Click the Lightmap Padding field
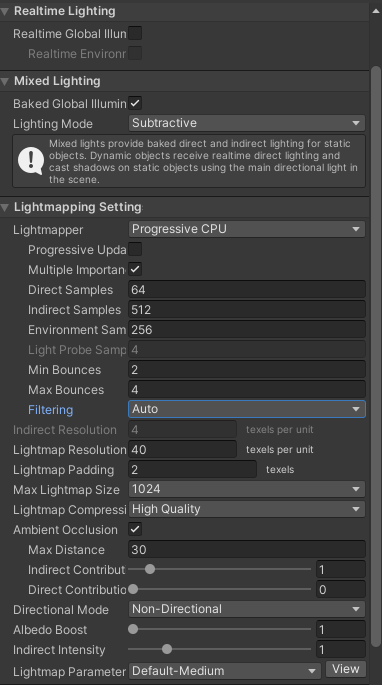The height and width of the screenshot is (685, 382). tap(193, 470)
